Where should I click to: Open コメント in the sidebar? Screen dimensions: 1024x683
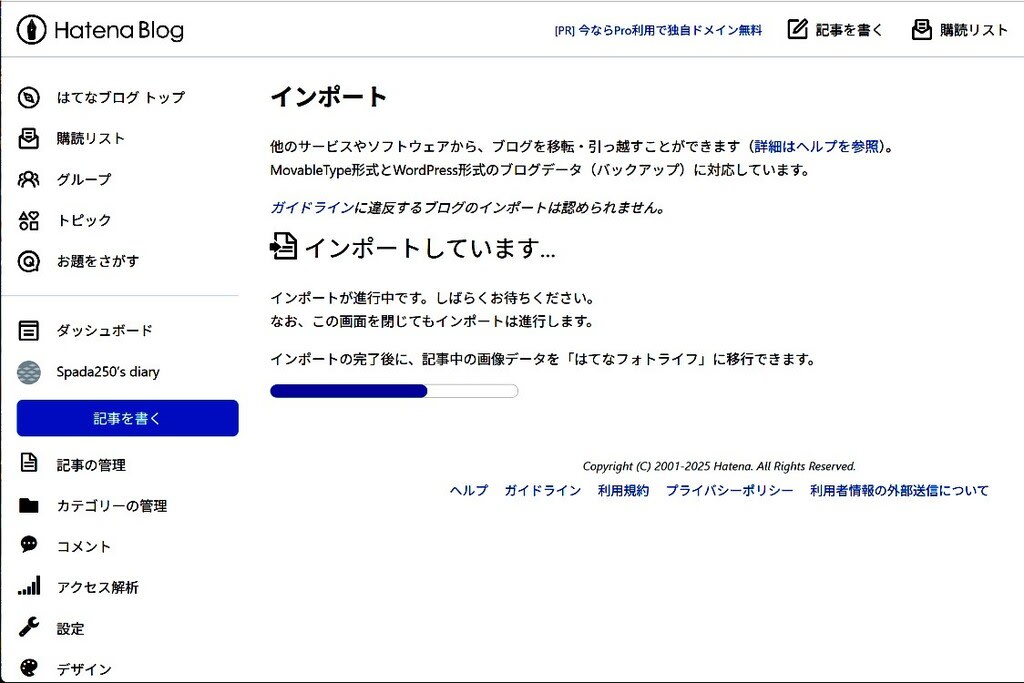[x=84, y=547]
